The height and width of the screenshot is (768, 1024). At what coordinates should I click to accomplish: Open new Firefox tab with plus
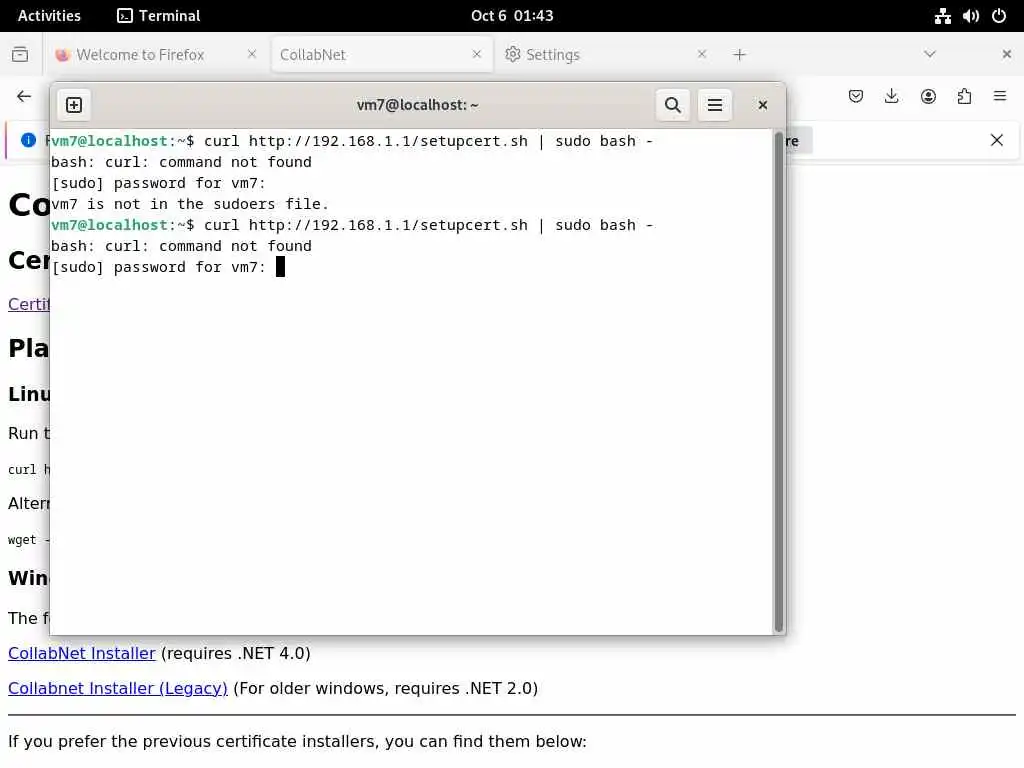click(739, 55)
